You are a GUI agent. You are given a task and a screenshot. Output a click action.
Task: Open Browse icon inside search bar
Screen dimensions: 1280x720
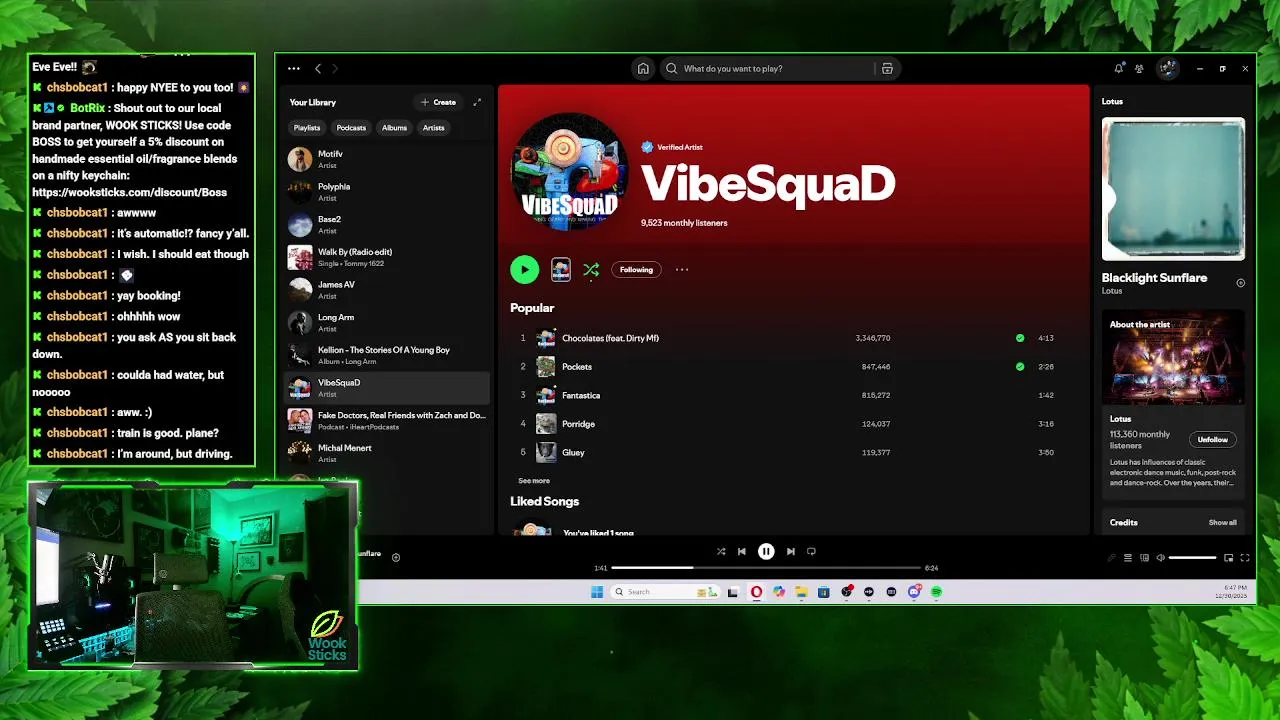click(x=887, y=69)
